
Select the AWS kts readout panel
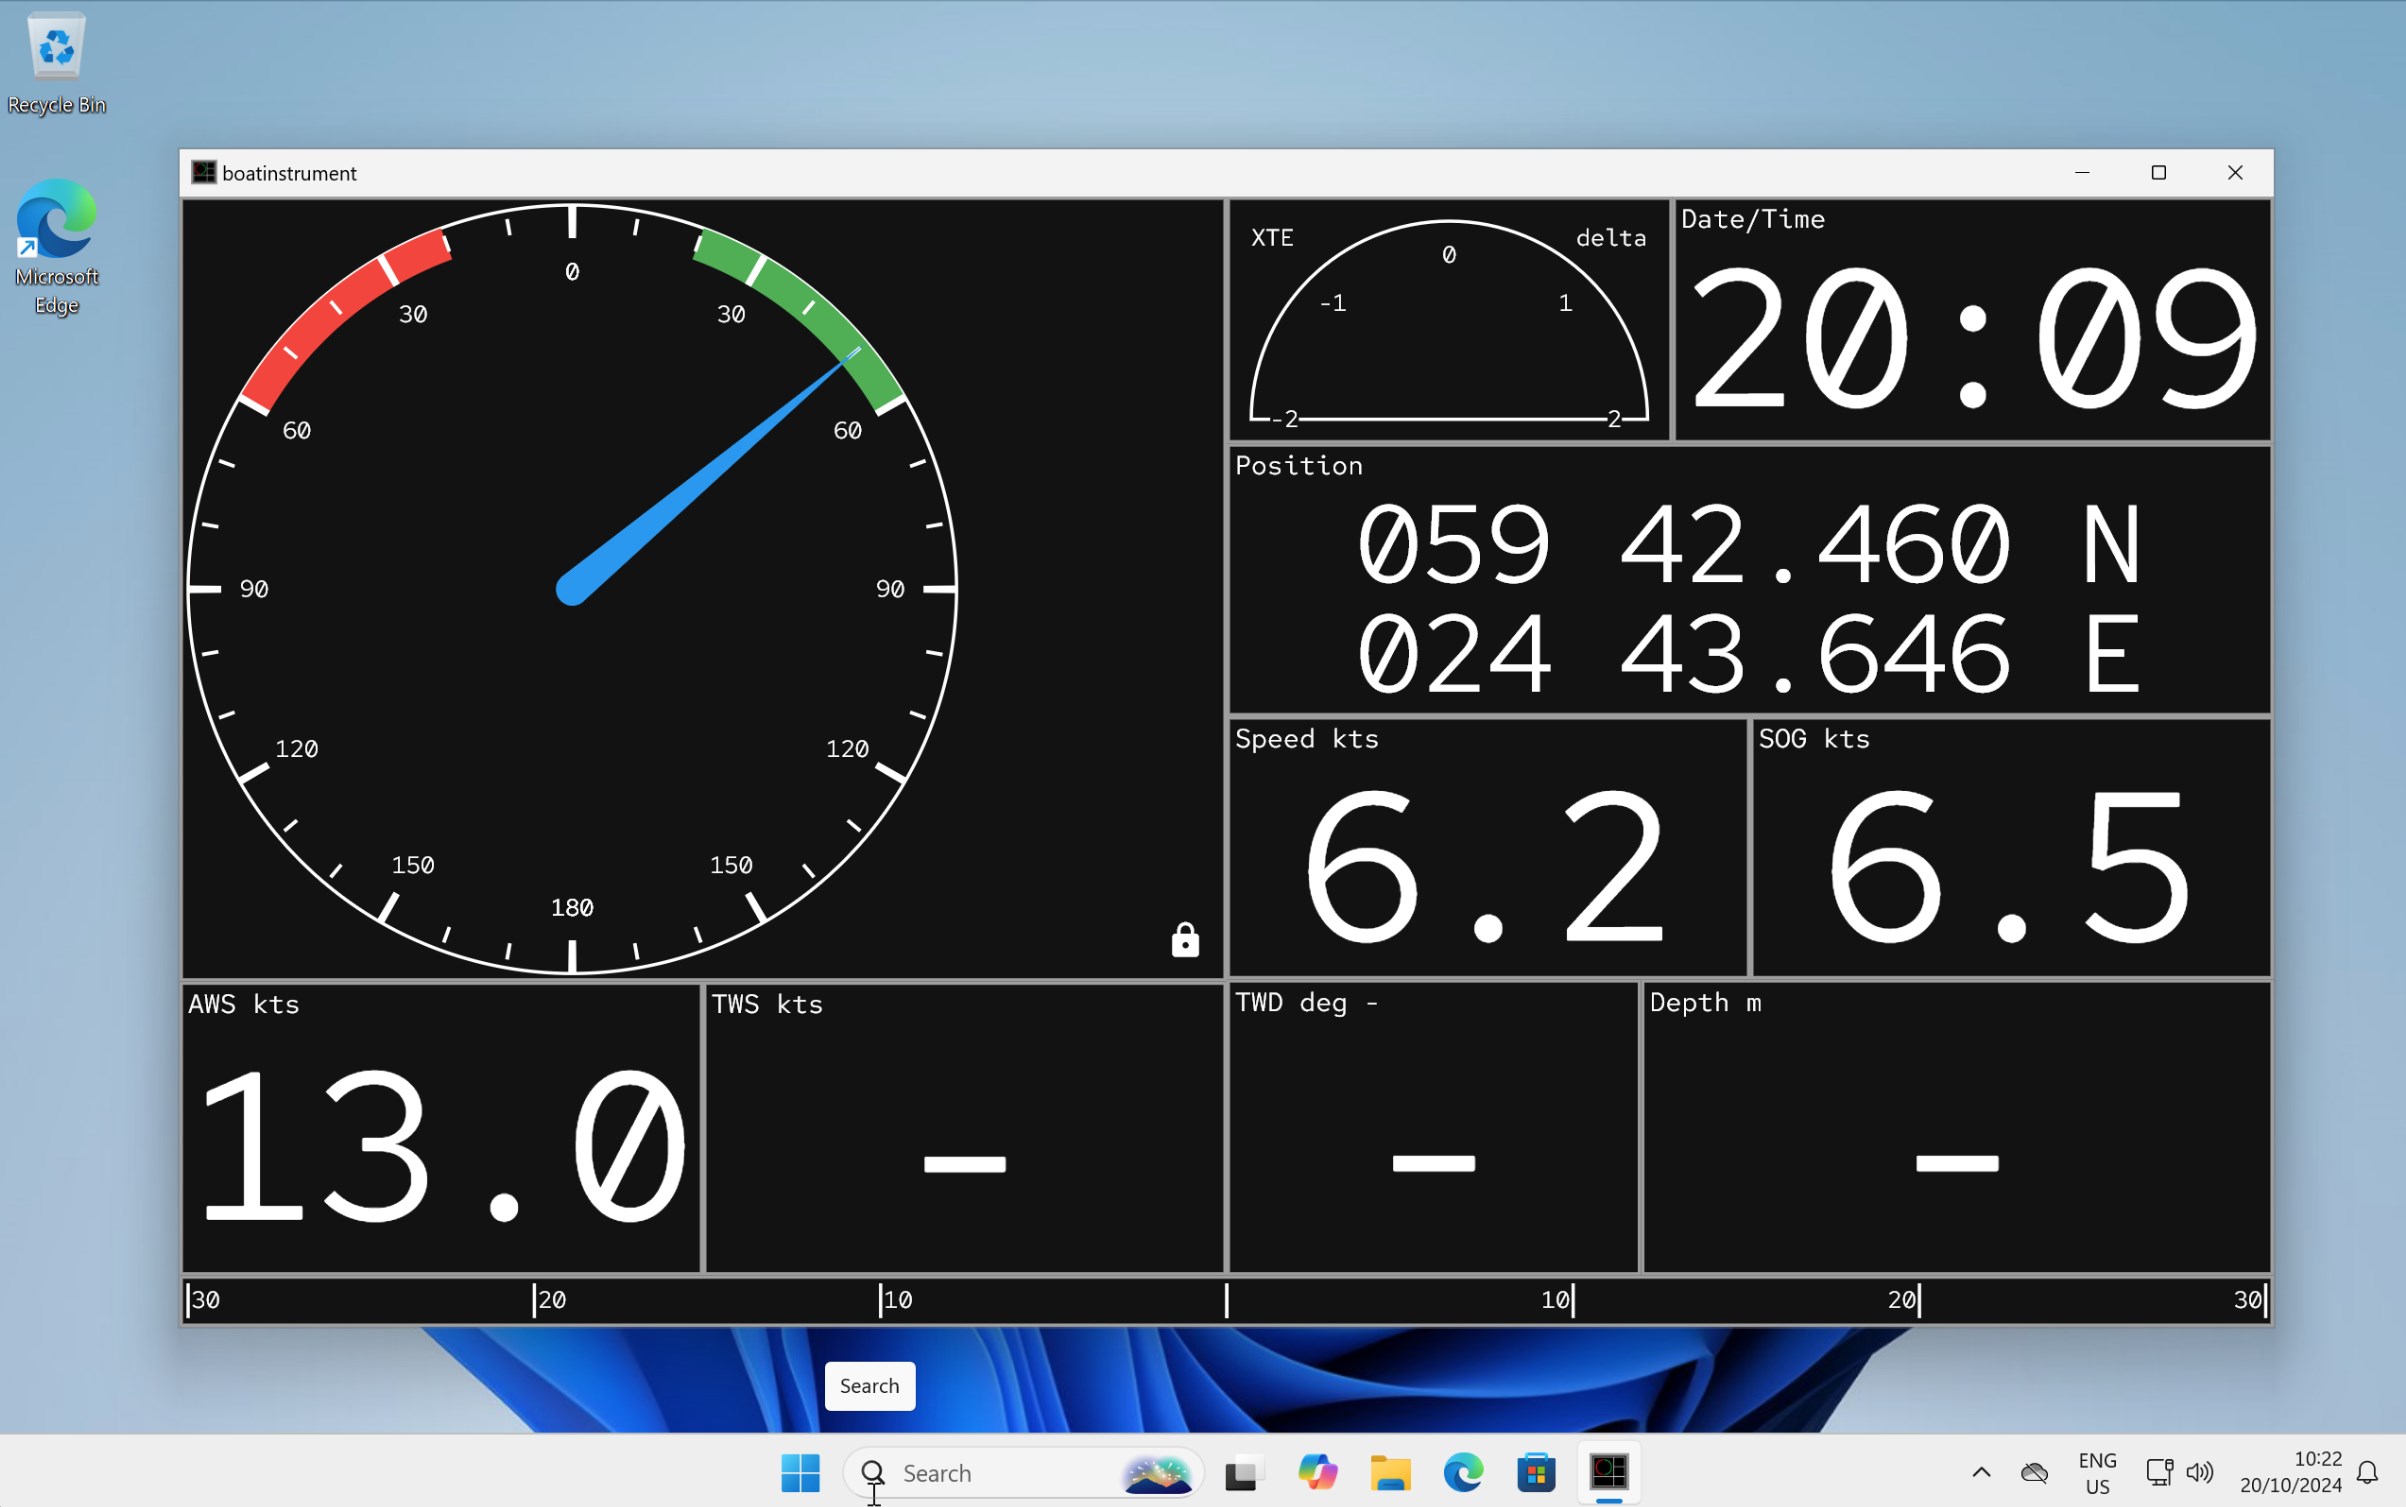click(441, 1128)
